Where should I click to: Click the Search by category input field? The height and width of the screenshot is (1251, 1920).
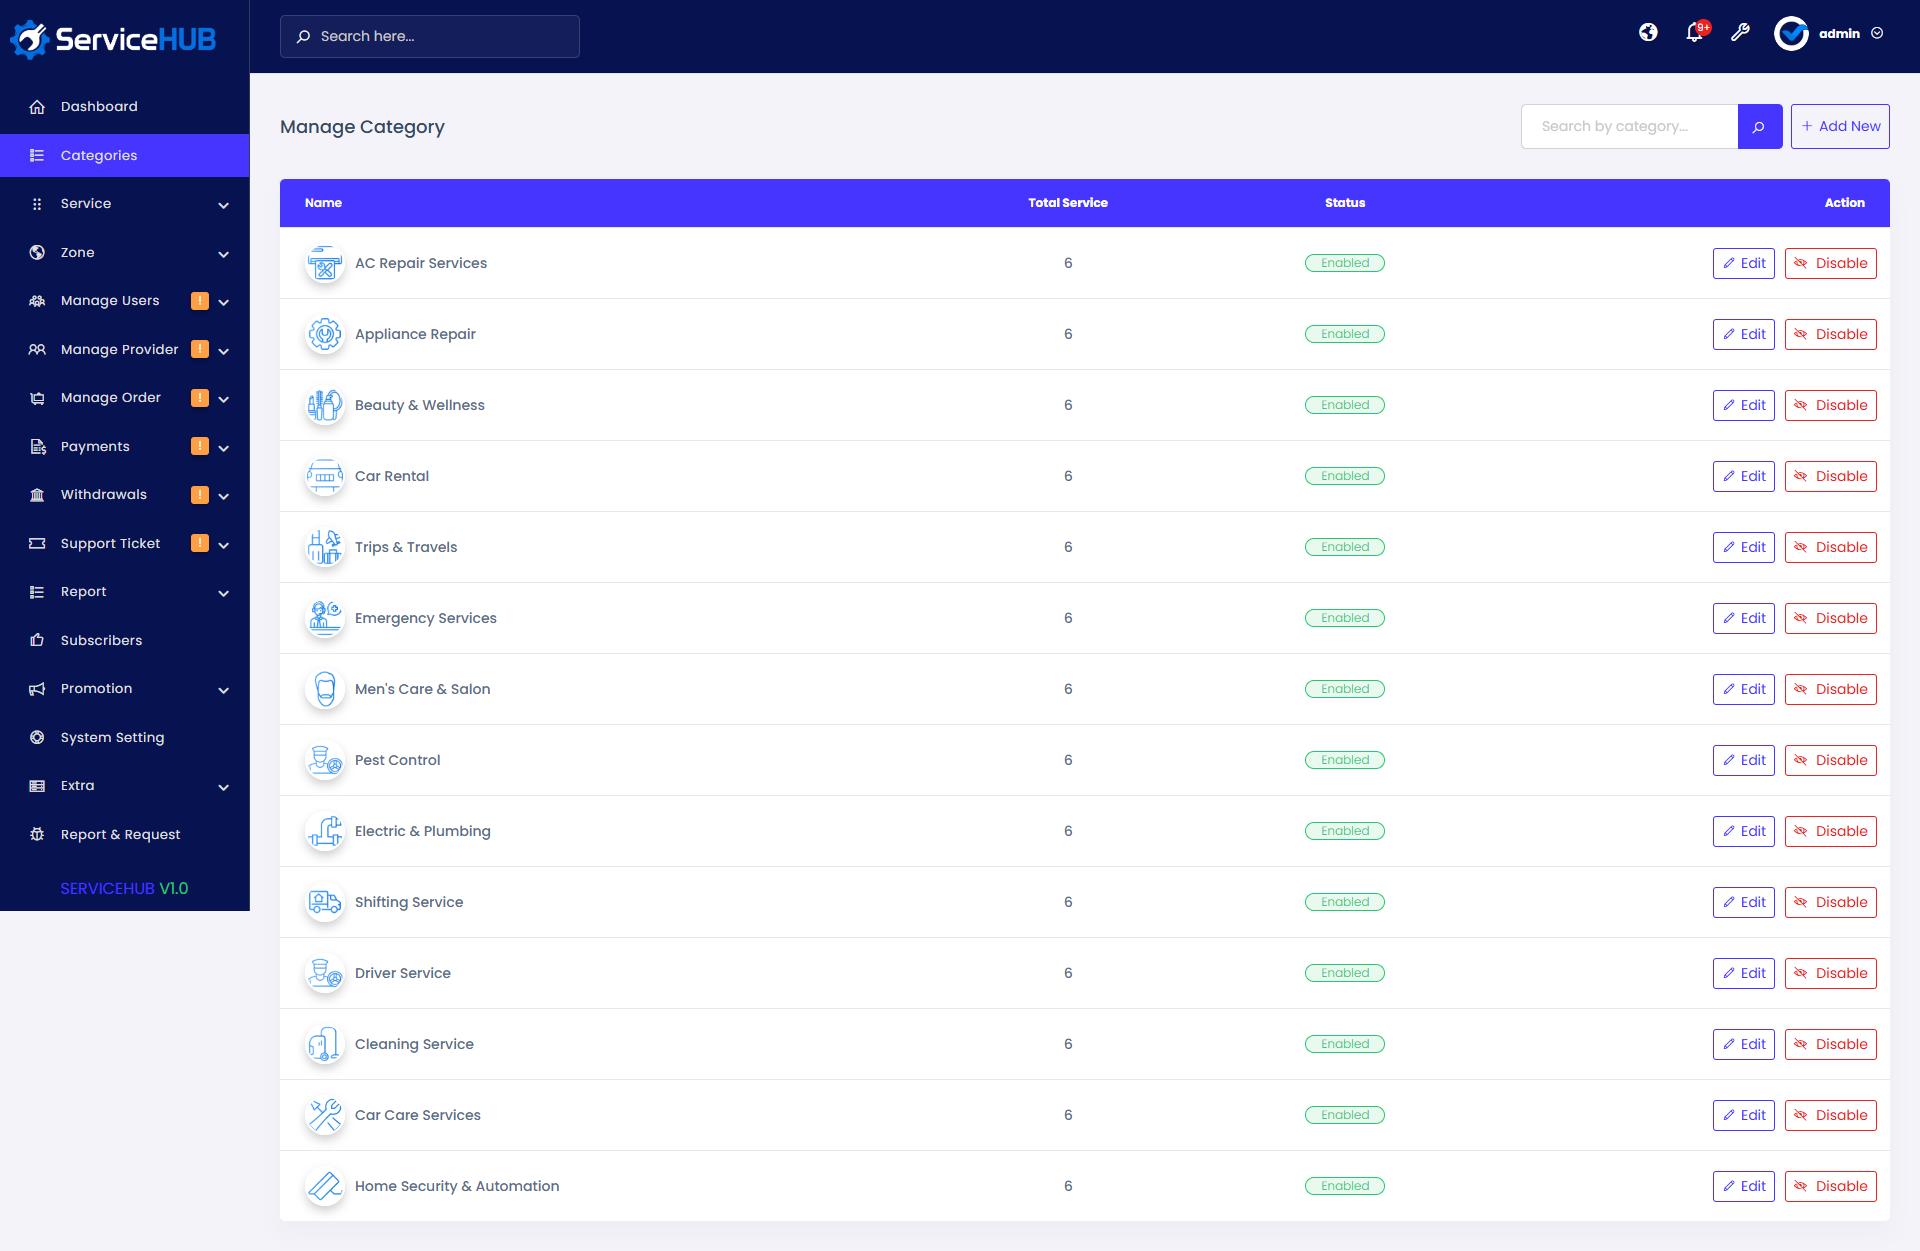pyautogui.click(x=1629, y=126)
